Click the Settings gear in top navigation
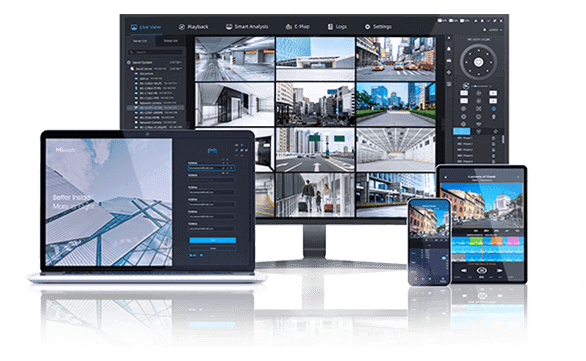 pos(367,27)
